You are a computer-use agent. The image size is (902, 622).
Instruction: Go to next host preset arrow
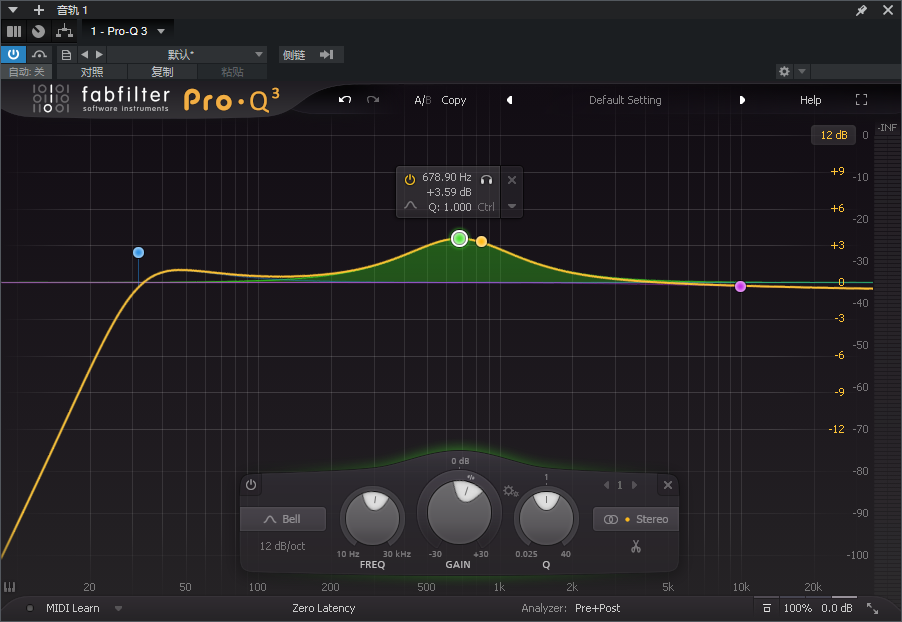(x=100, y=55)
